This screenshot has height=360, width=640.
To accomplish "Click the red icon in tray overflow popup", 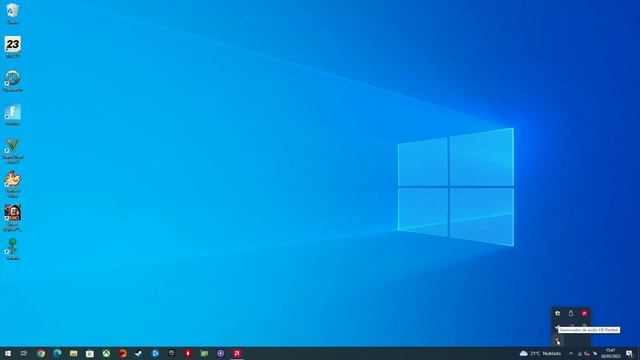I will (584, 313).
